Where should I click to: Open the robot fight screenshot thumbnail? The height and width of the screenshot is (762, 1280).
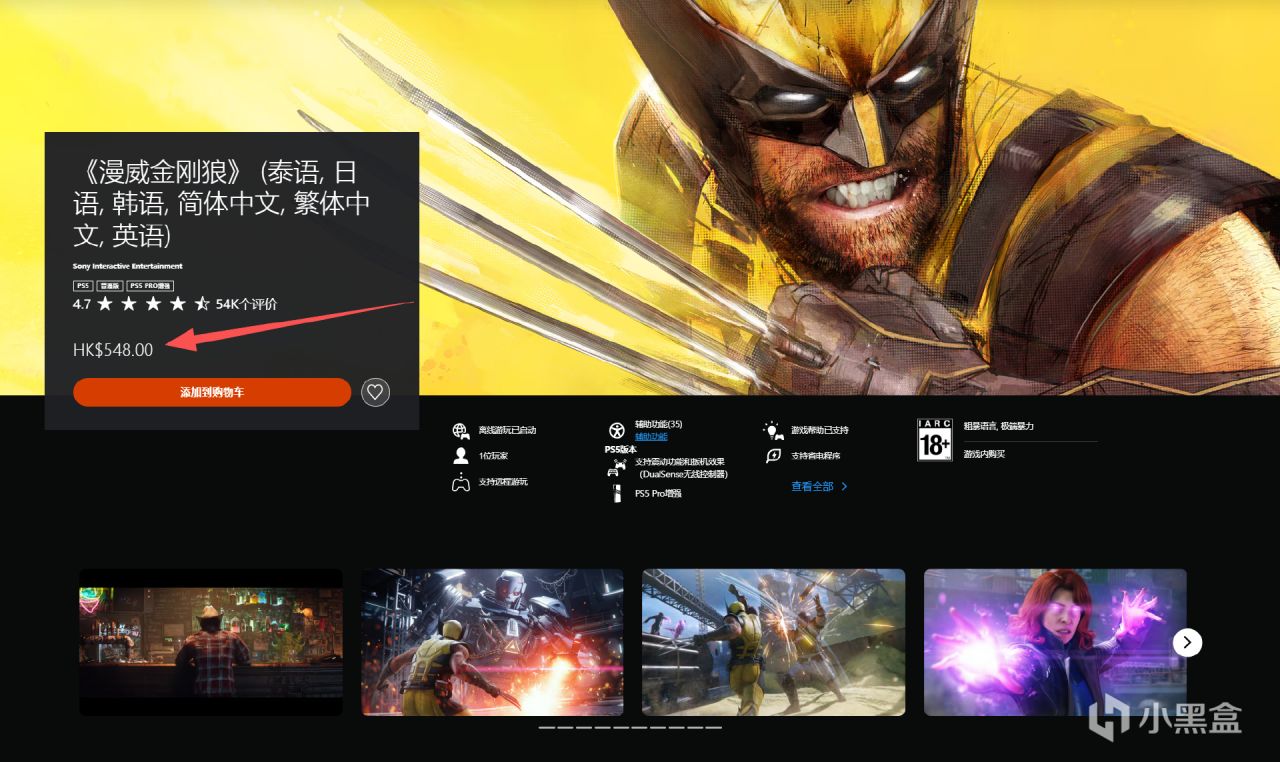[x=492, y=642]
